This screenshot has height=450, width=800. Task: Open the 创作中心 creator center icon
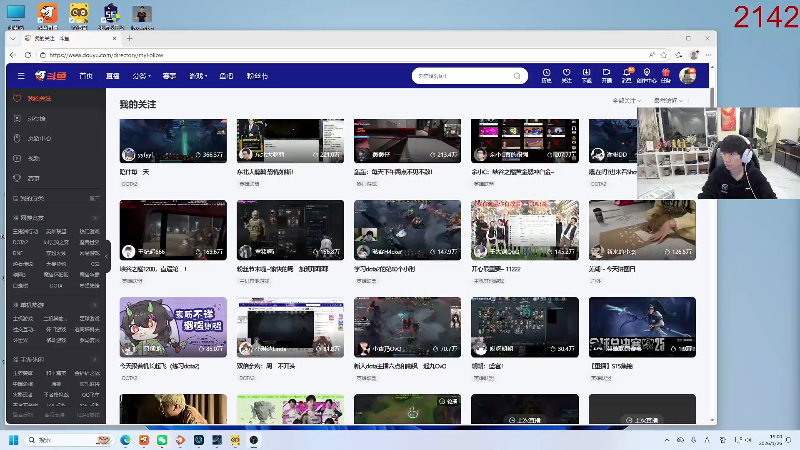tap(646, 76)
